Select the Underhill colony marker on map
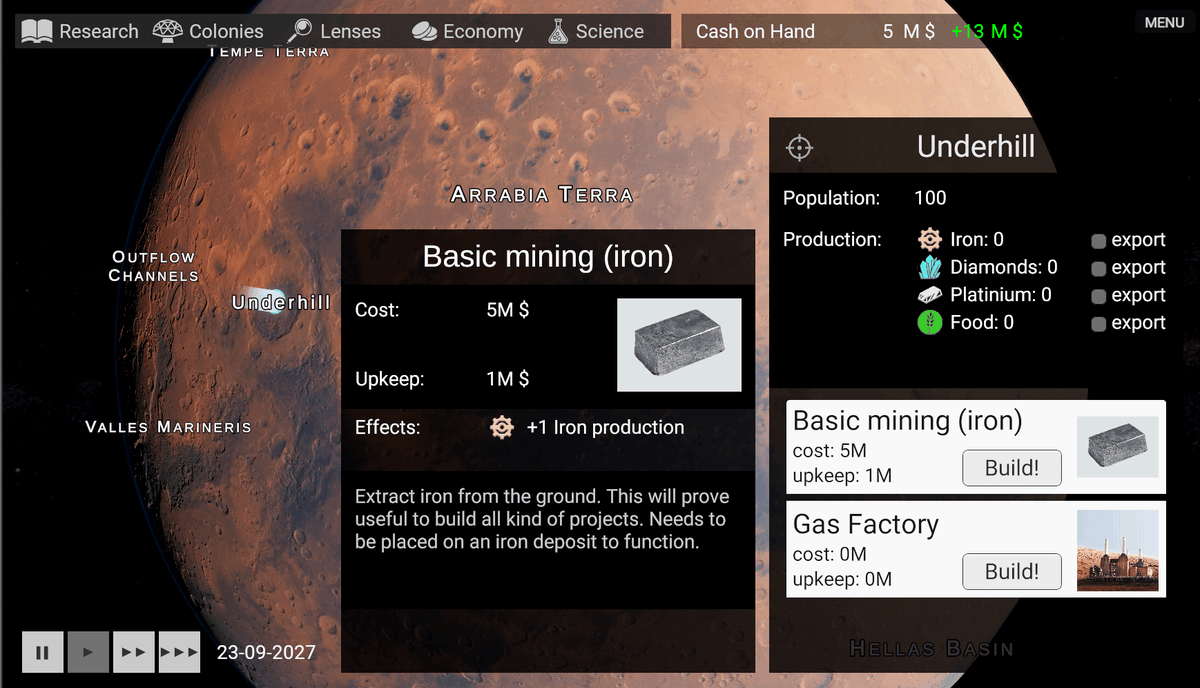 pos(272,301)
